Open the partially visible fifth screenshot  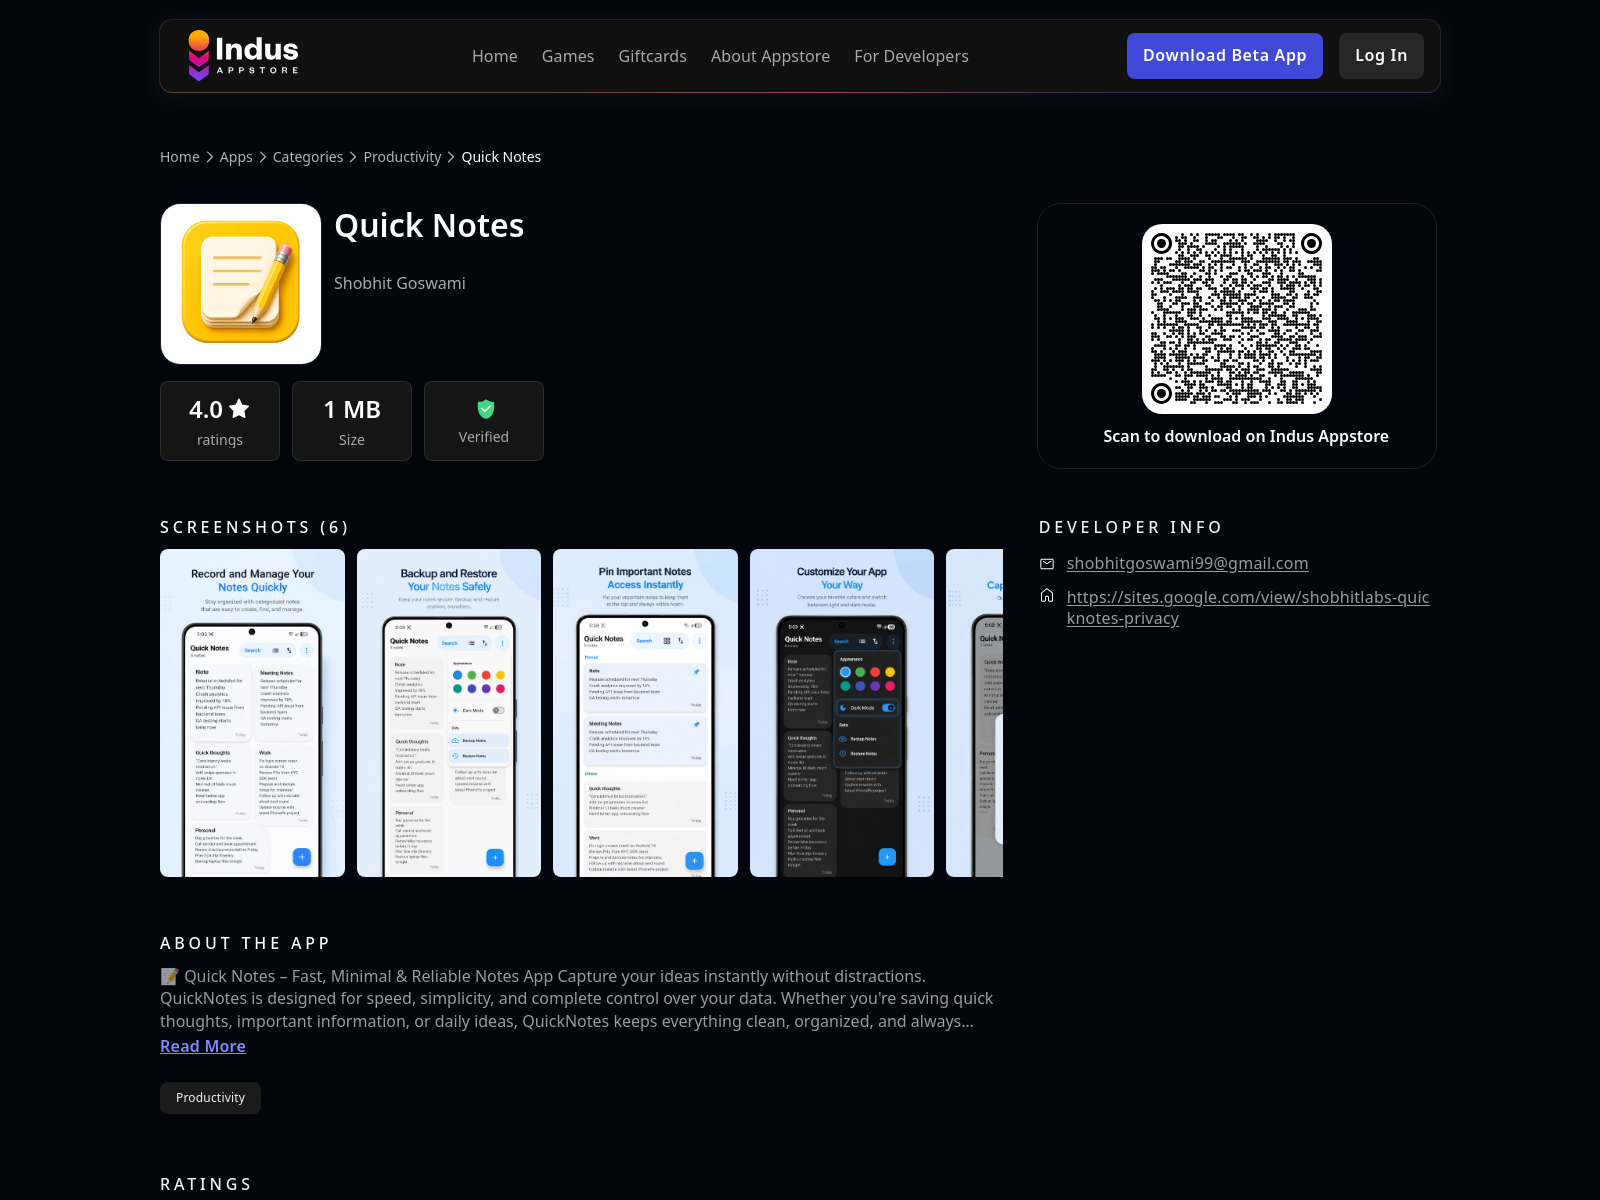coord(975,713)
